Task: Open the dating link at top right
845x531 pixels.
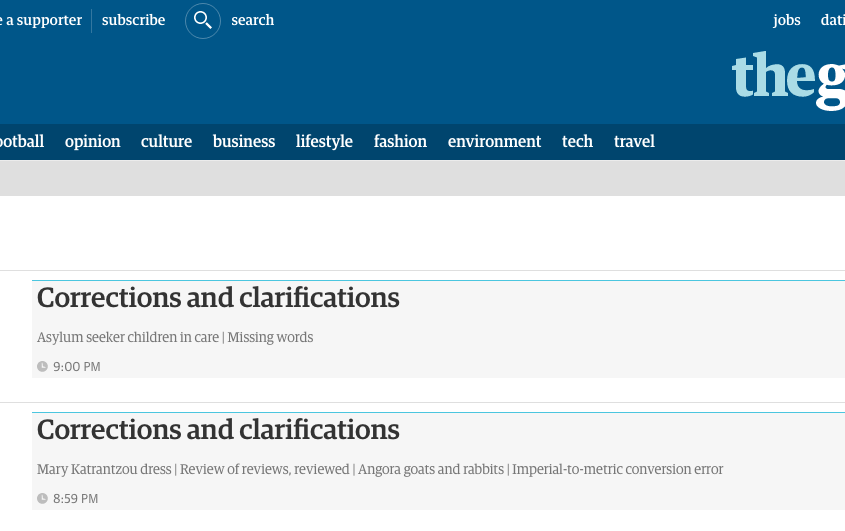Action: [x=833, y=20]
